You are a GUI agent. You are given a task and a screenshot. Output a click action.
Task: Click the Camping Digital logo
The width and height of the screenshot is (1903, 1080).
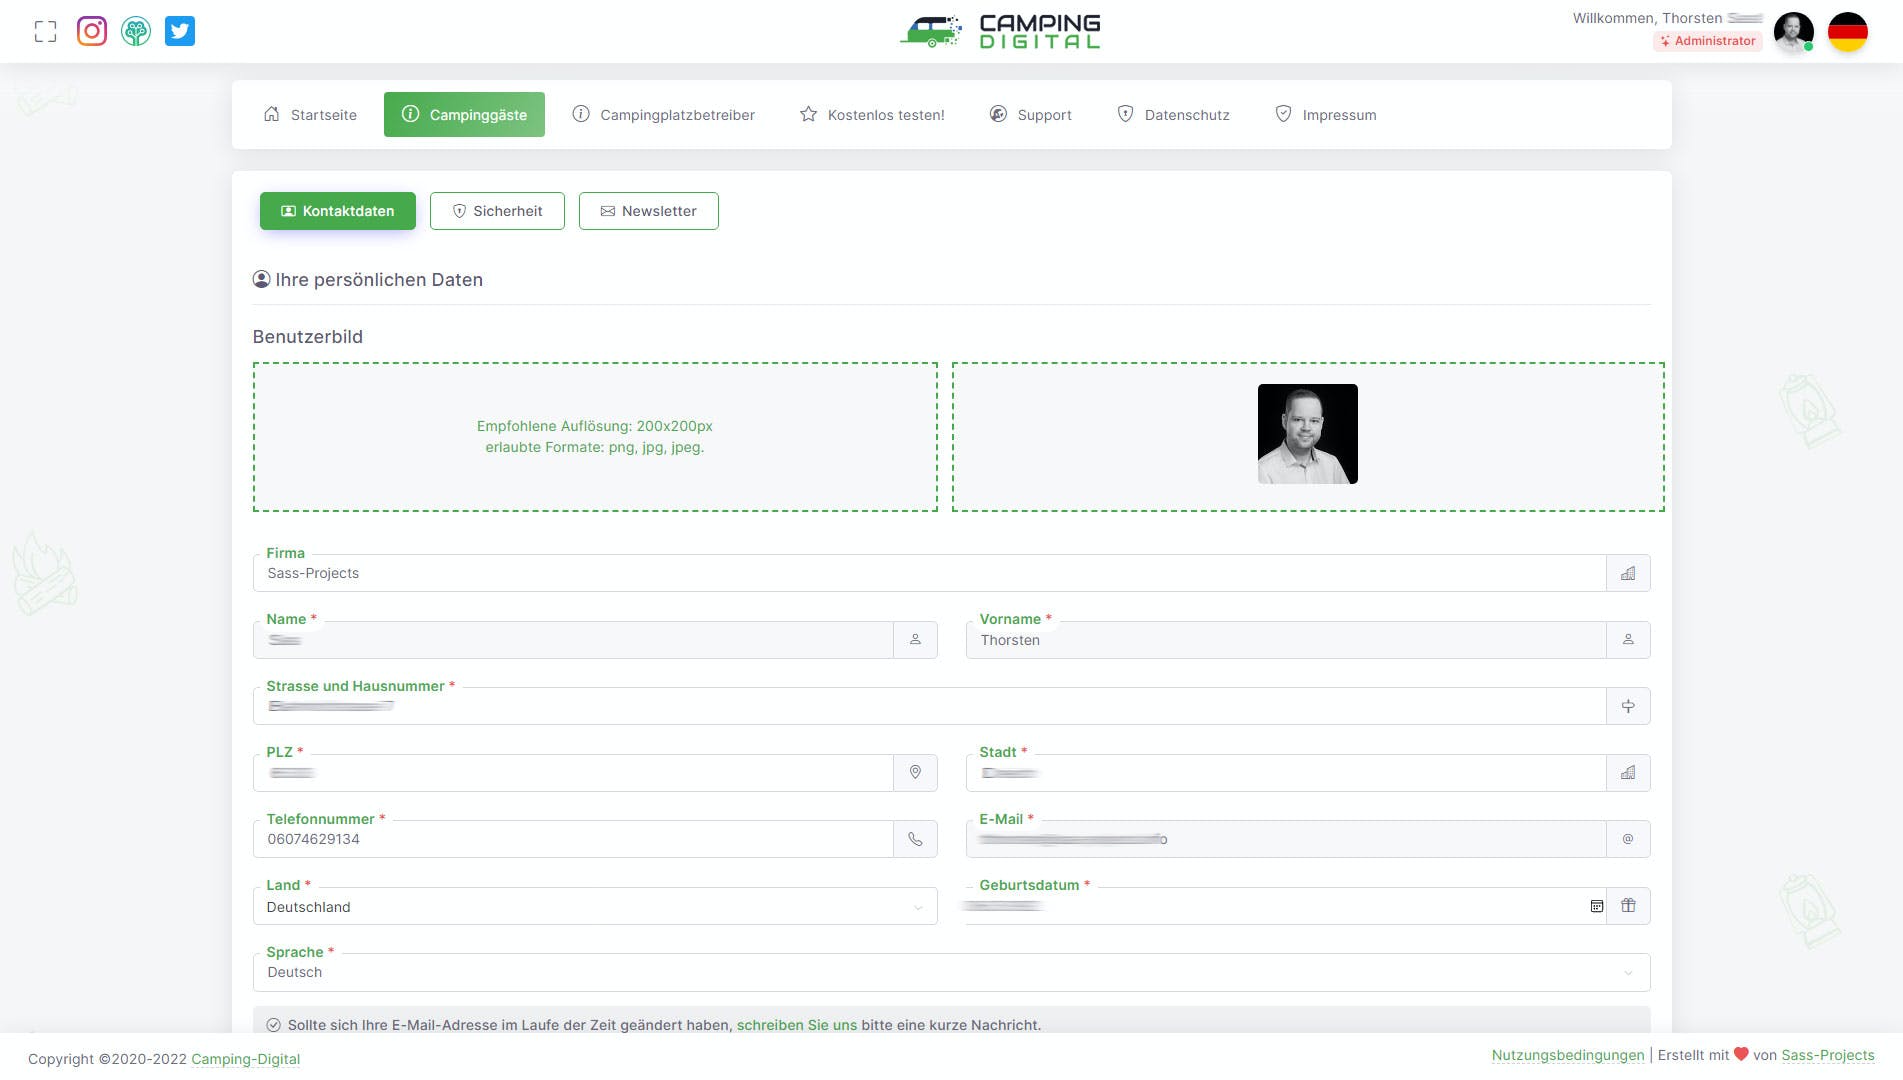coord(1000,31)
